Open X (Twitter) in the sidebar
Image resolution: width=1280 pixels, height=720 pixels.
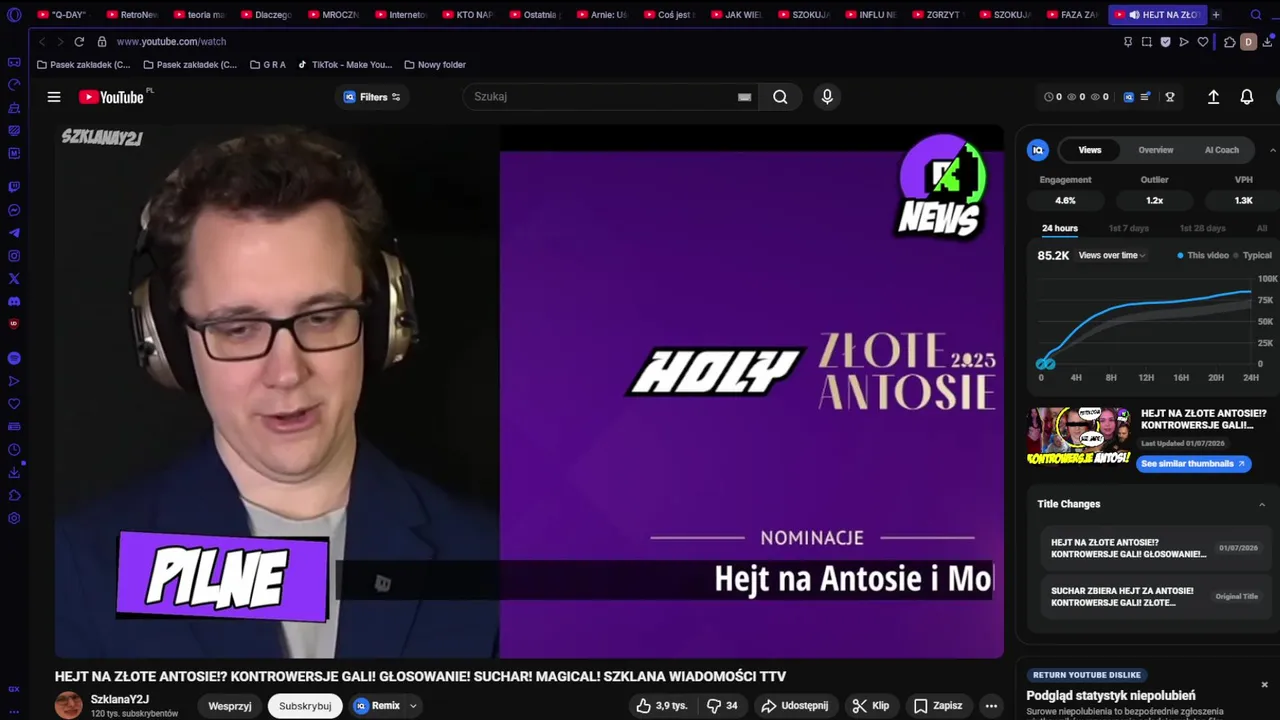(14, 279)
